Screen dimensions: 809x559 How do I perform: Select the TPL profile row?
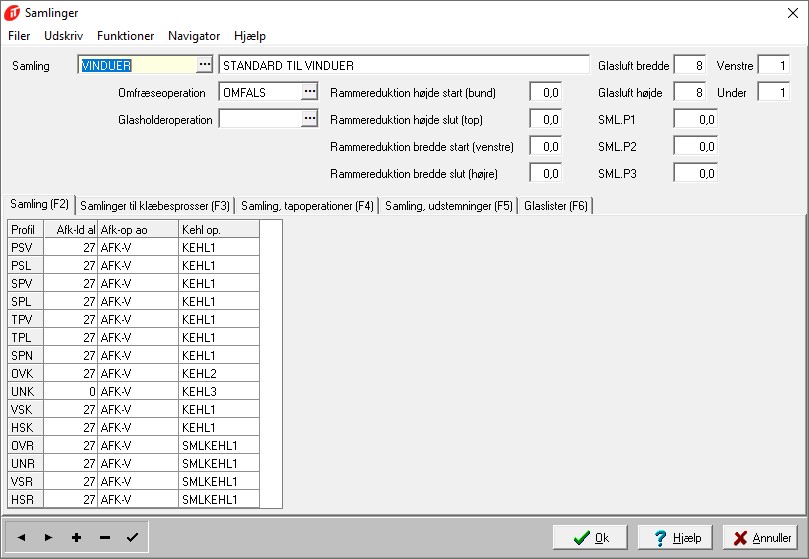(134, 338)
